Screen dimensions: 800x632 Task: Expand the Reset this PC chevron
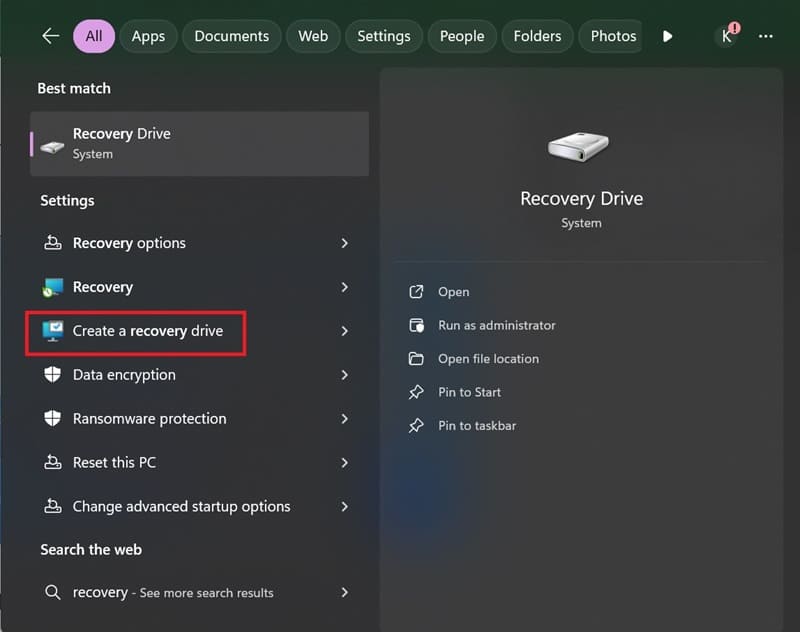click(x=345, y=463)
